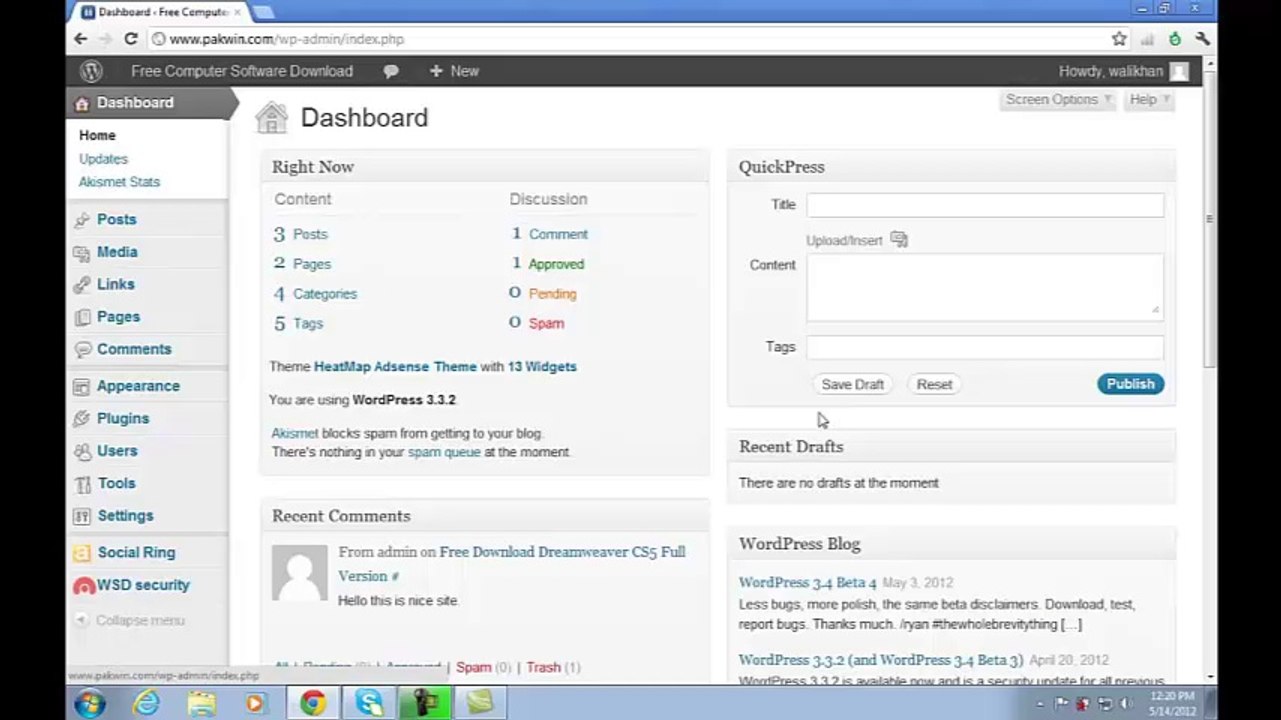Open the Media menu
Image resolution: width=1281 pixels, height=720 pixels.
(117, 253)
